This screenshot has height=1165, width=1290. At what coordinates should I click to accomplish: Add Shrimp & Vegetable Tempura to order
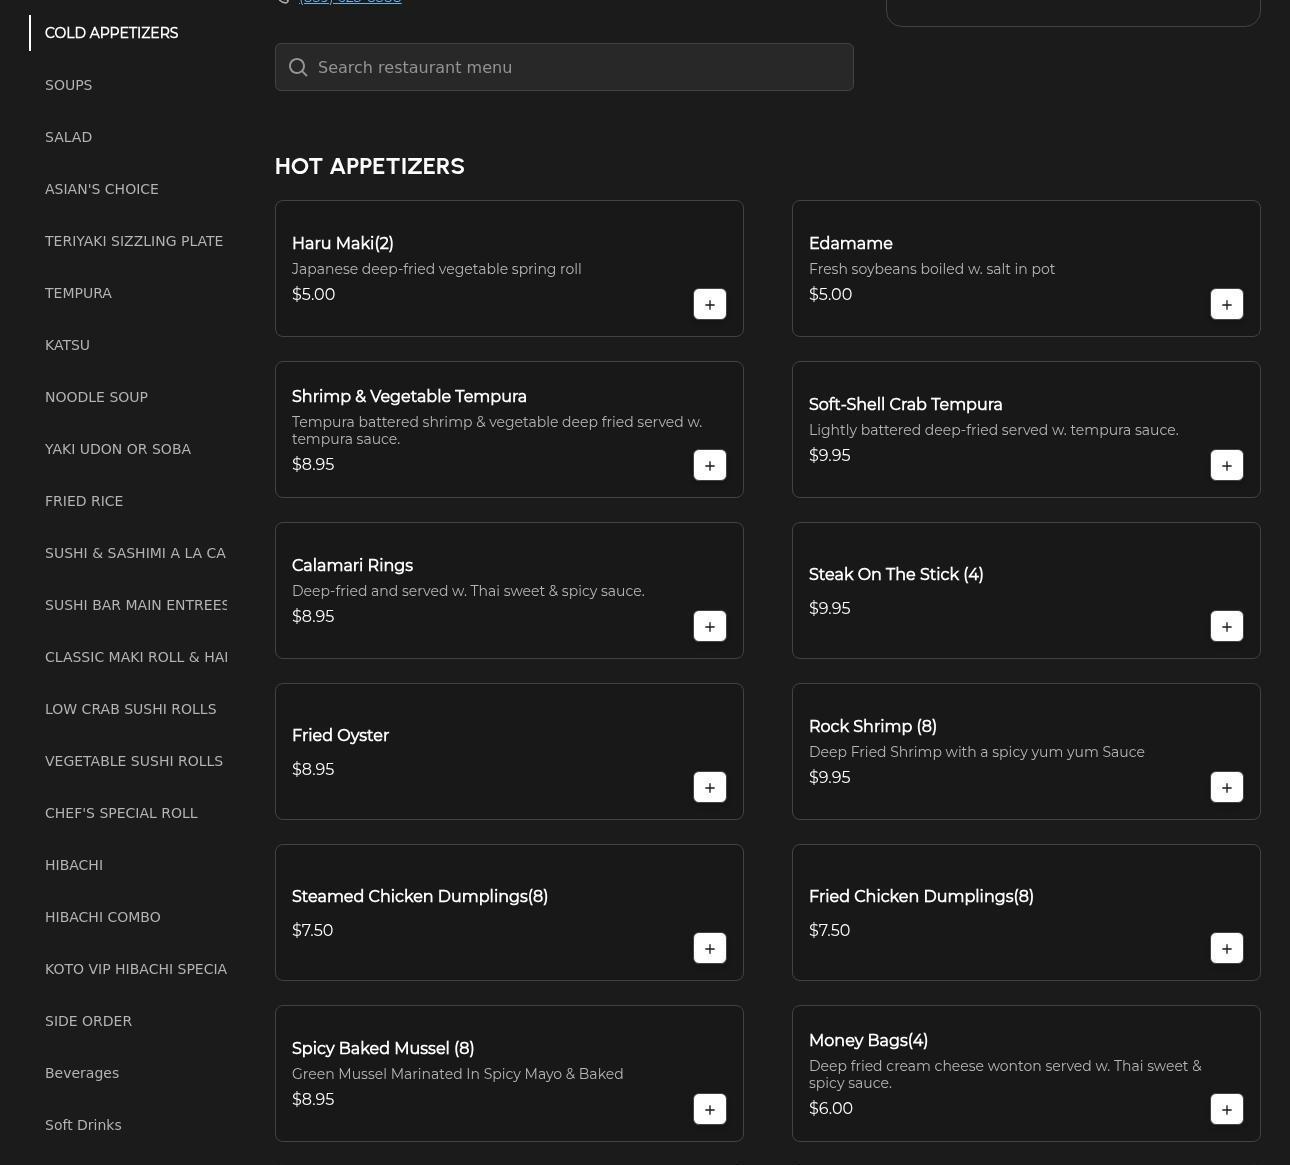point(709,466)
